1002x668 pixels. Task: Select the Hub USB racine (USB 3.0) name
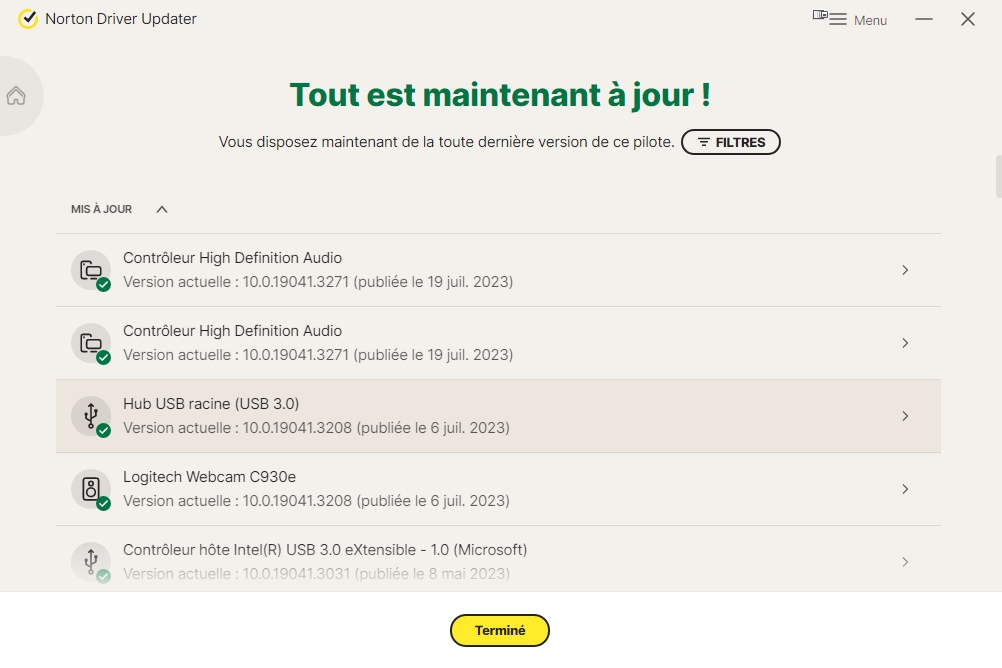(x=211, y=404)
